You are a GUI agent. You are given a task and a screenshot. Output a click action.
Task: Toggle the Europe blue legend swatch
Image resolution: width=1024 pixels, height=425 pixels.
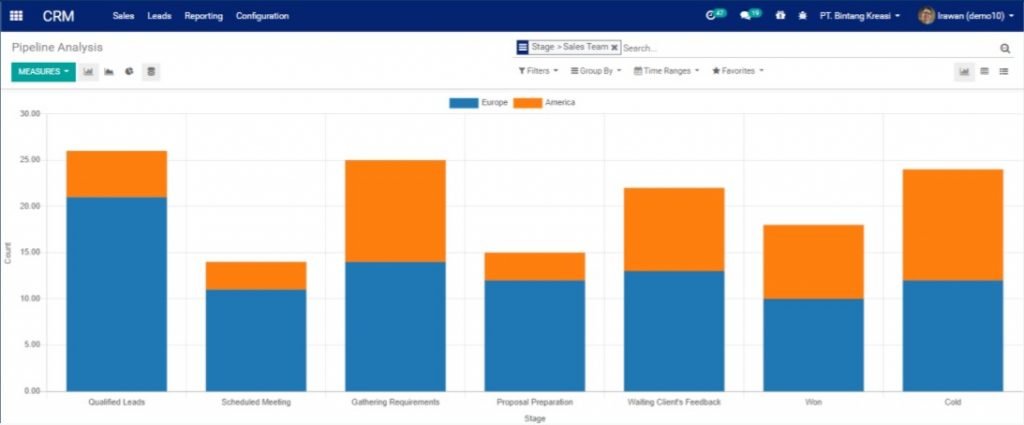(464, 103)
